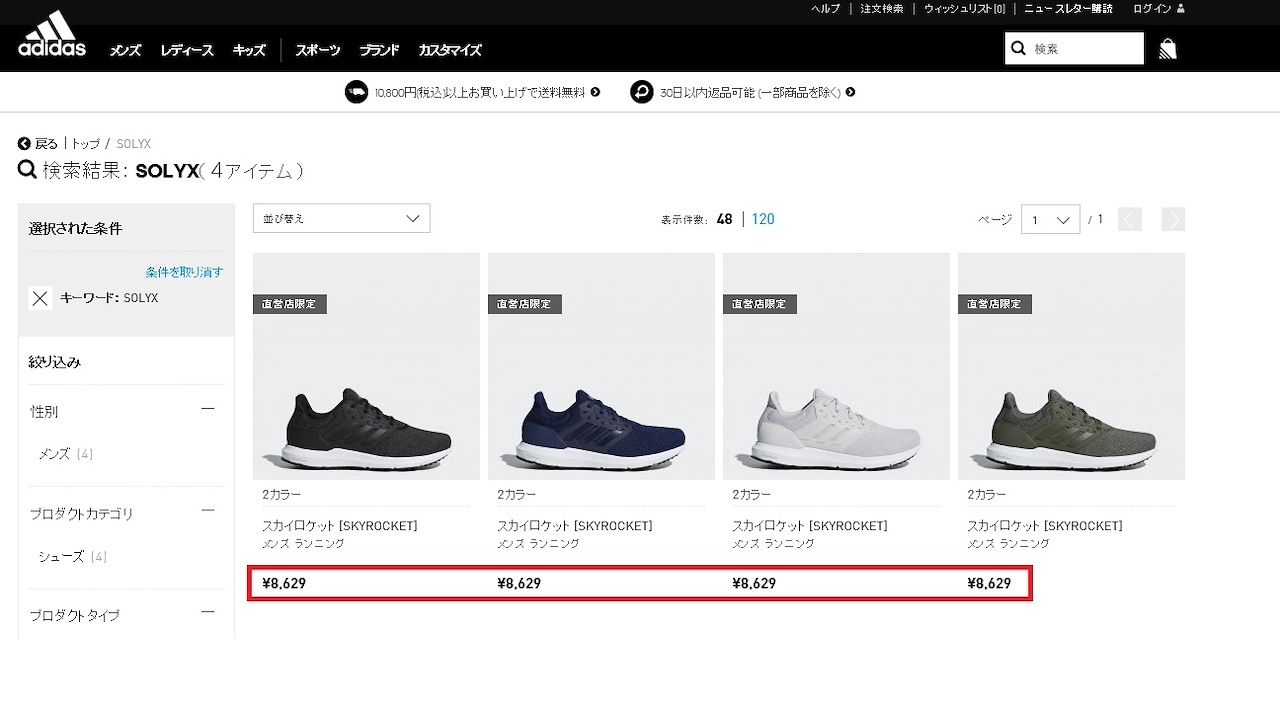The width and height of the screenshot is (1280, 711).
Task: Click the ヘルプ link
Action: (x=826, y=9)
